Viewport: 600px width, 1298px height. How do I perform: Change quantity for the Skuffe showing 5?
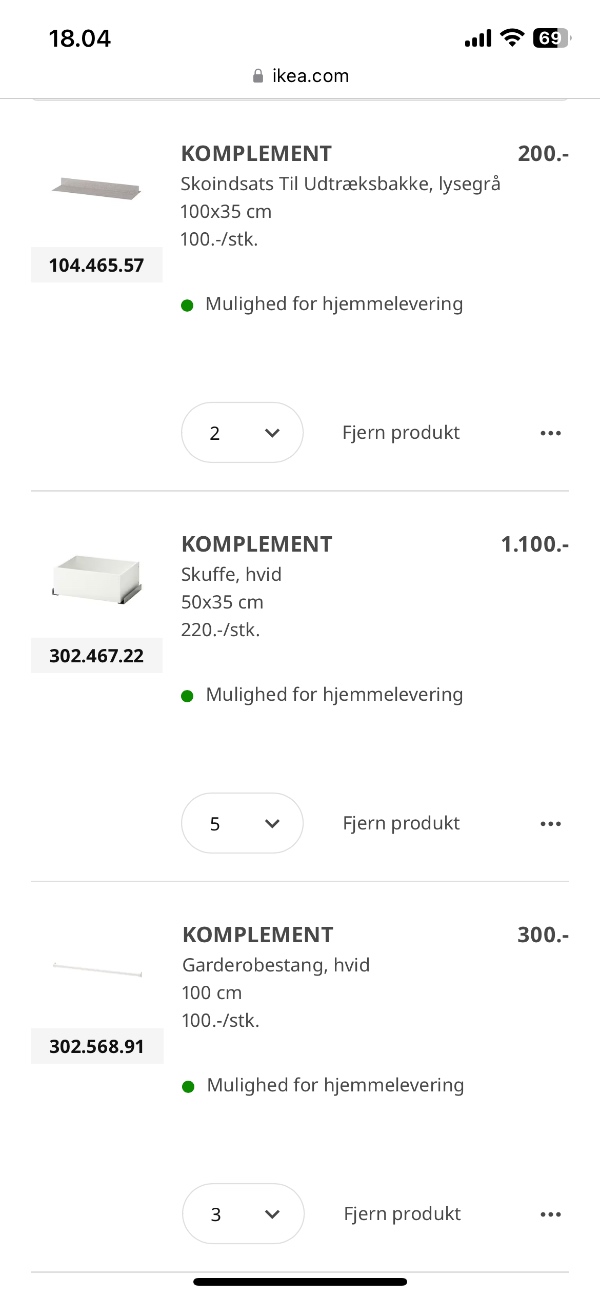point(242,823)
